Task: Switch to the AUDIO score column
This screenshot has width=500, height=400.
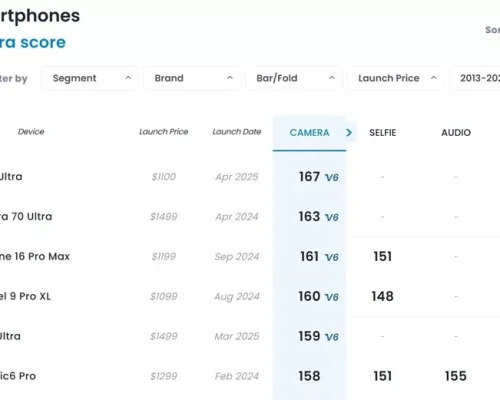Action: tap(456, 133)
